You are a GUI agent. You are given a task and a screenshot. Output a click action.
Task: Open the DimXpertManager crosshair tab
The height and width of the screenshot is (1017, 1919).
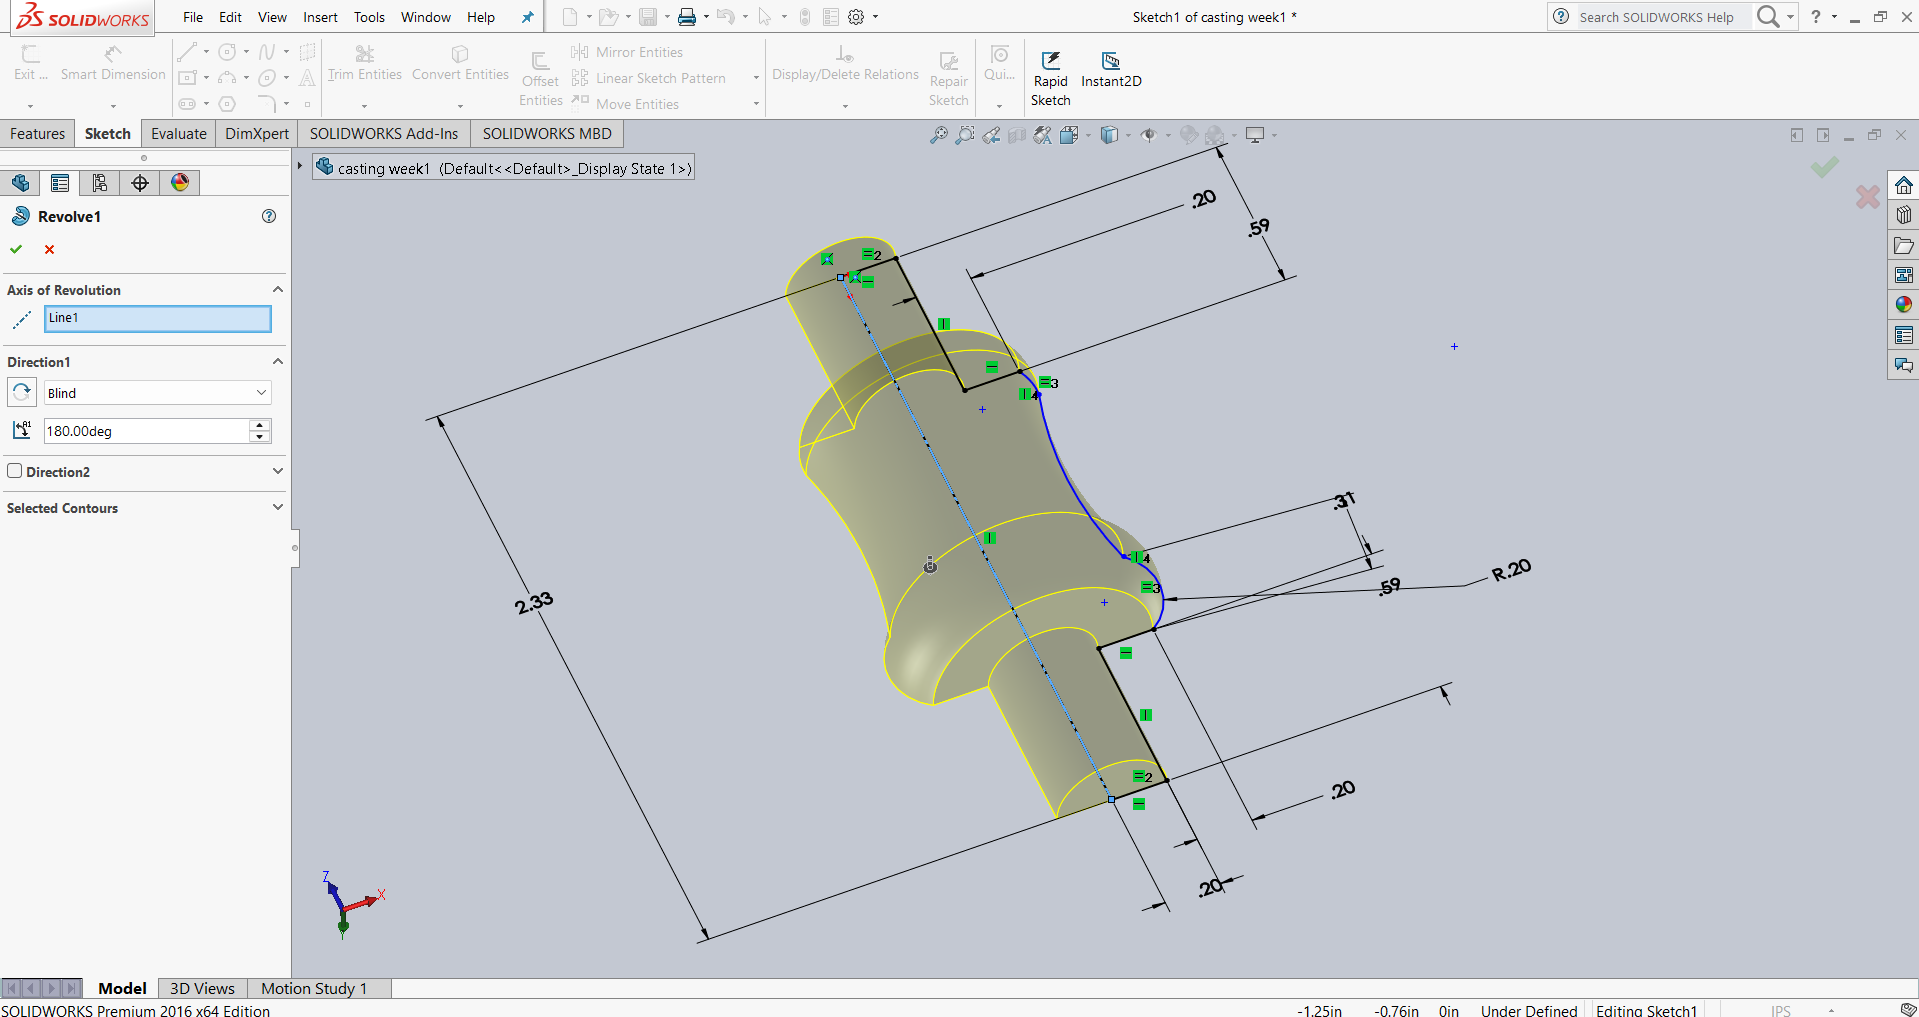coord(140,183)
